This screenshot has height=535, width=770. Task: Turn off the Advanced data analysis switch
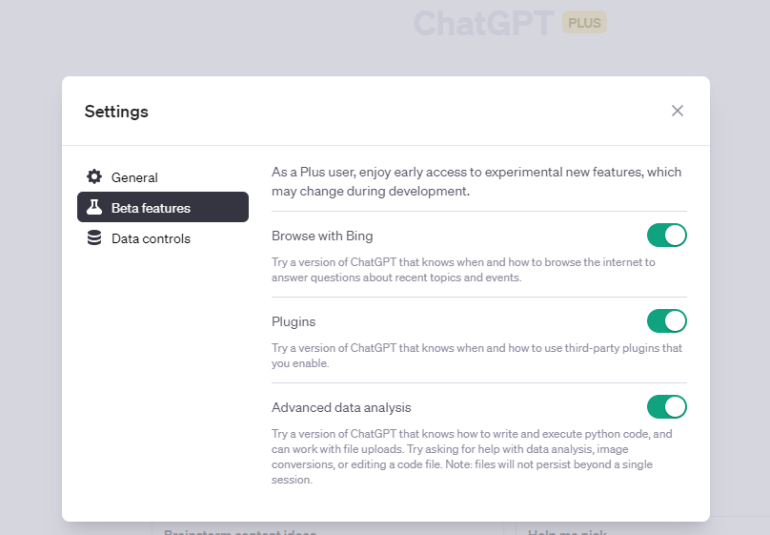coord(666,407)
